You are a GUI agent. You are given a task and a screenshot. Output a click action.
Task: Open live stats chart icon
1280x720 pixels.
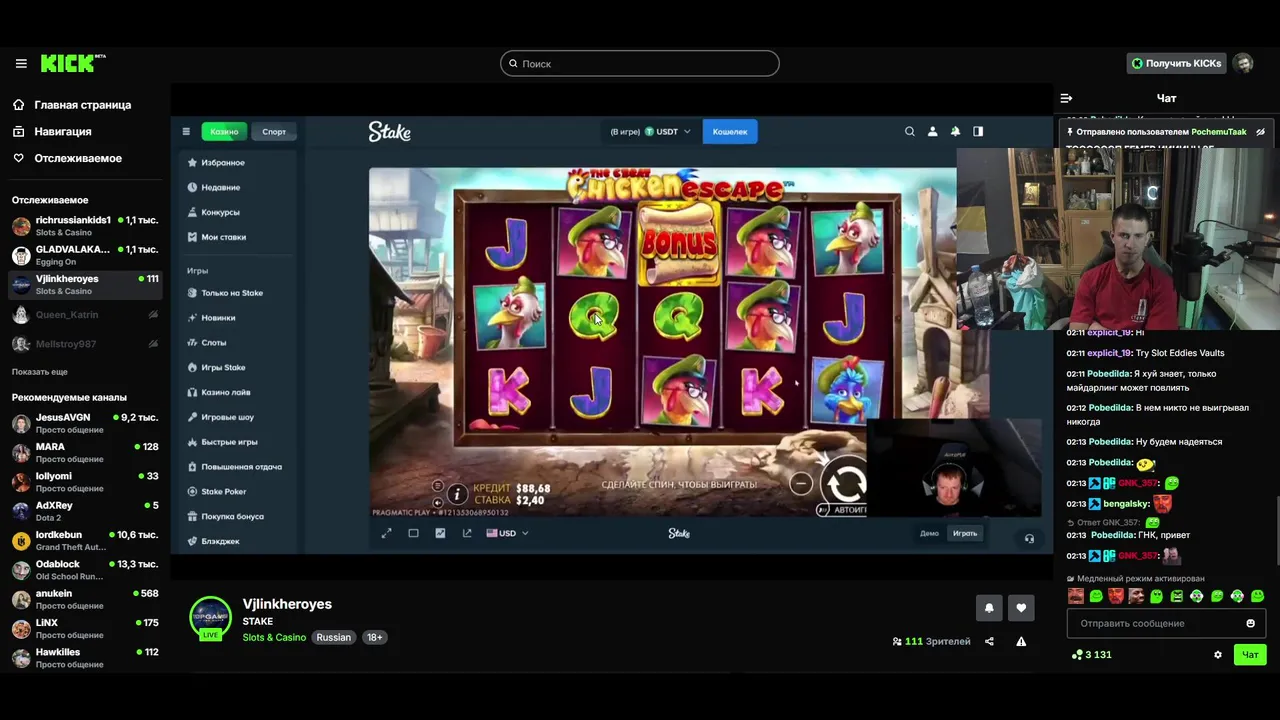[440, 533]
